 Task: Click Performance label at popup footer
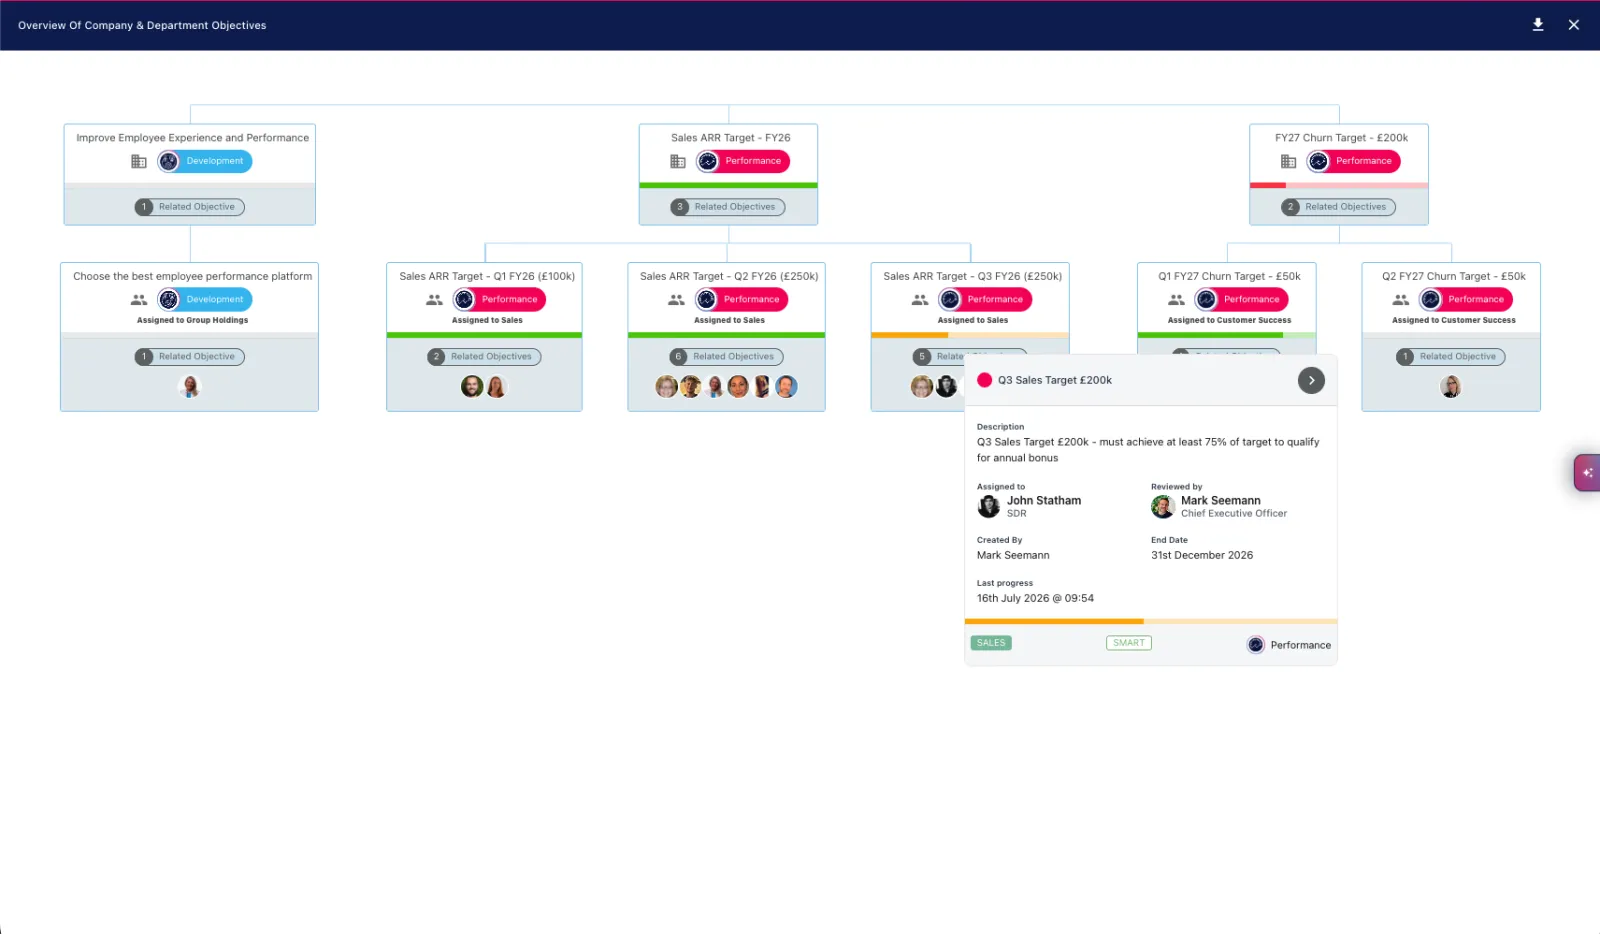pyautogui.click(x=1300, y=646)
